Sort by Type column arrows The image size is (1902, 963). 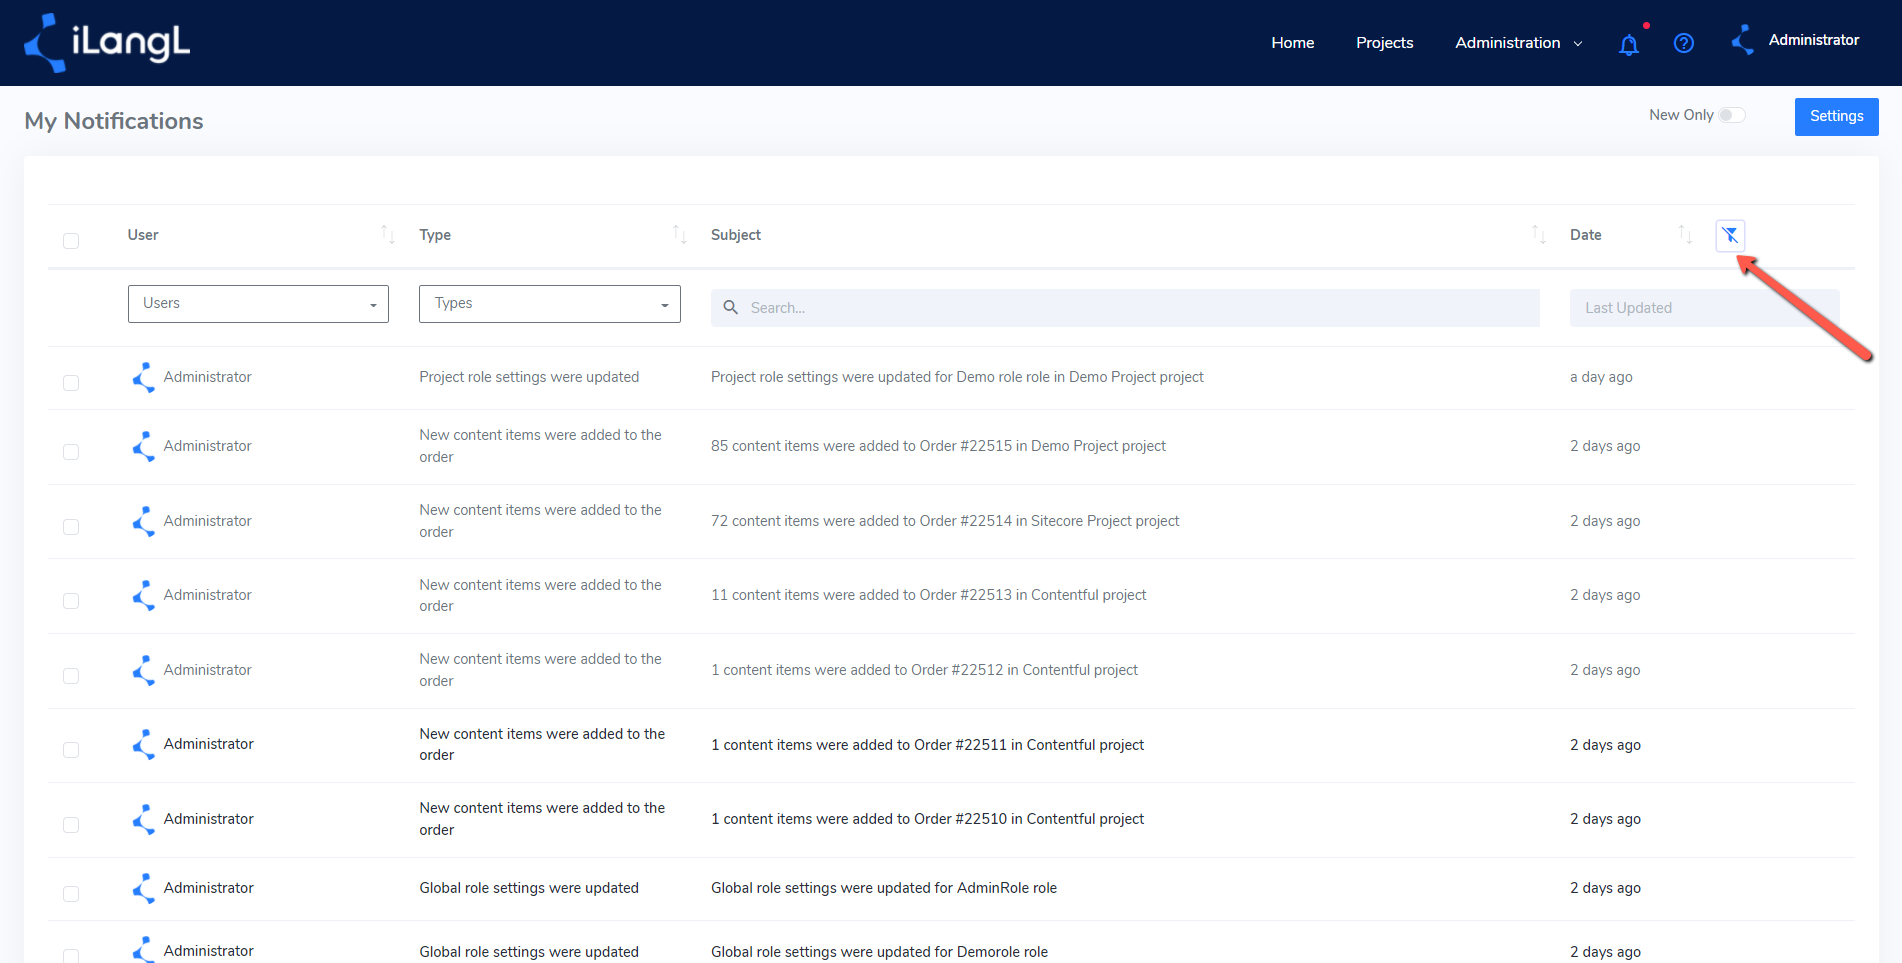(x=680, y=235)
